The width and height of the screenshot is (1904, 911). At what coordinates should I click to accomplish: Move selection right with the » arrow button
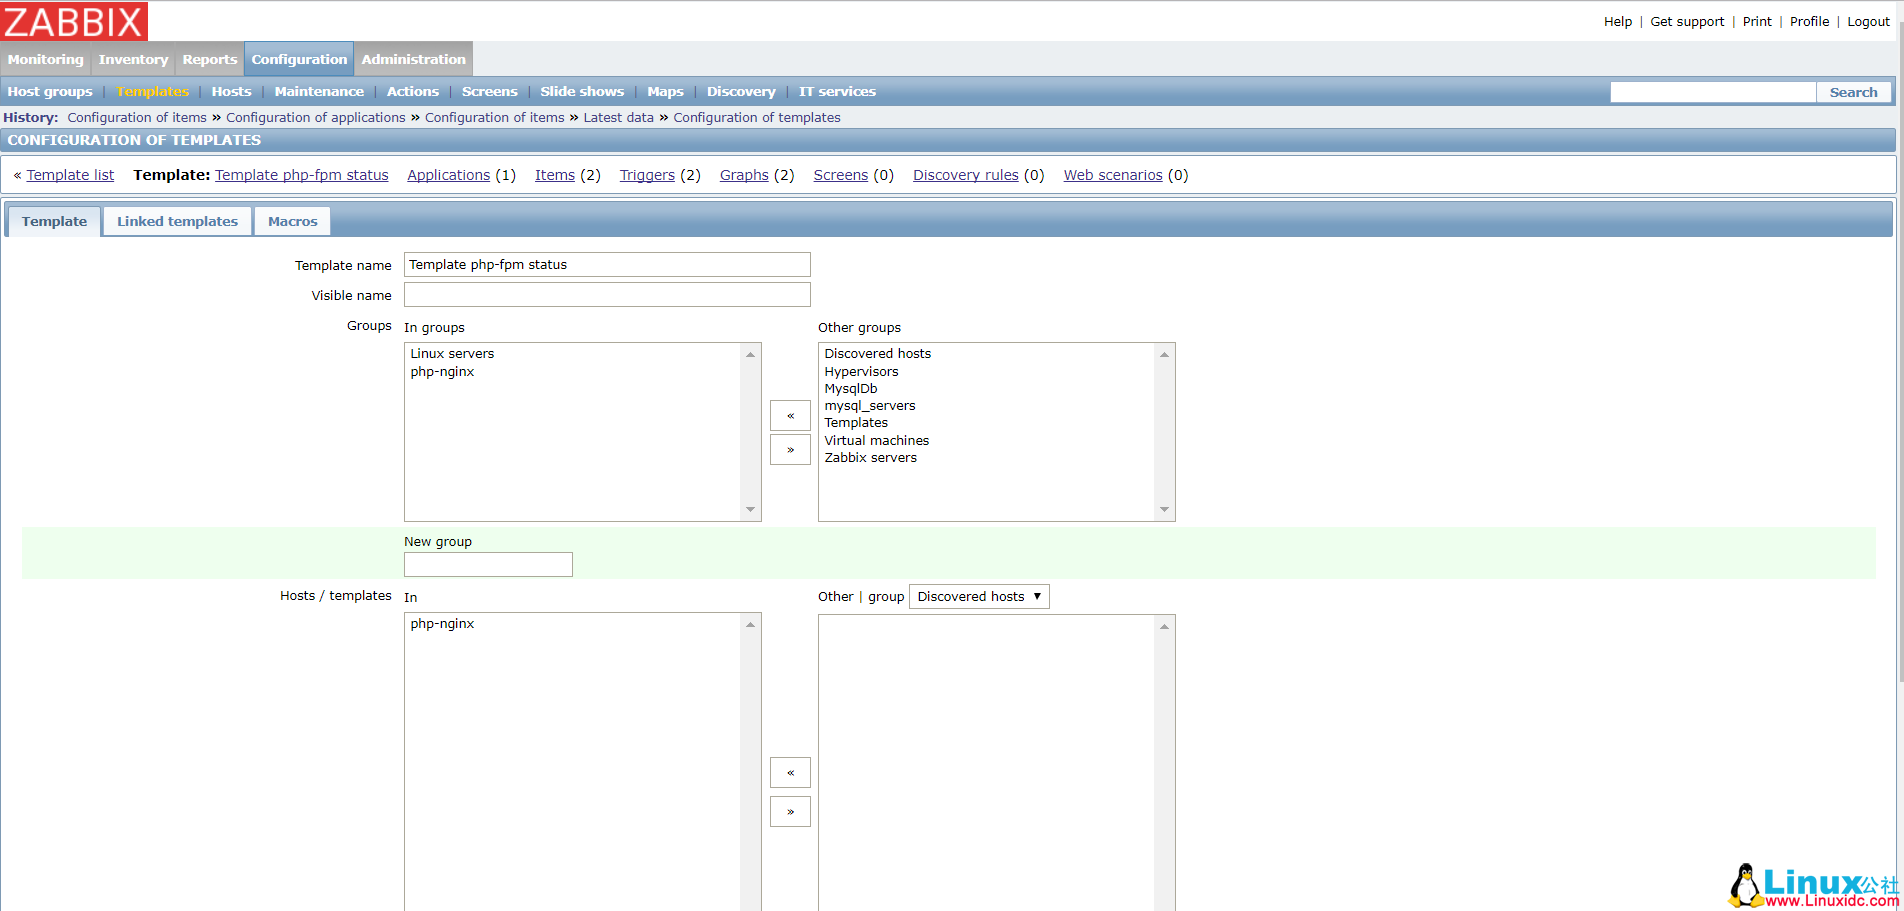(790, 449)
